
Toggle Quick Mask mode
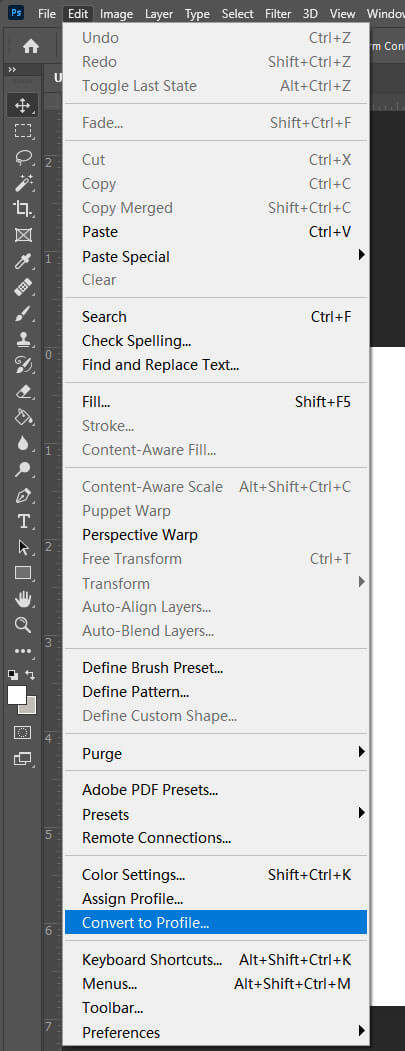[23, 733]
